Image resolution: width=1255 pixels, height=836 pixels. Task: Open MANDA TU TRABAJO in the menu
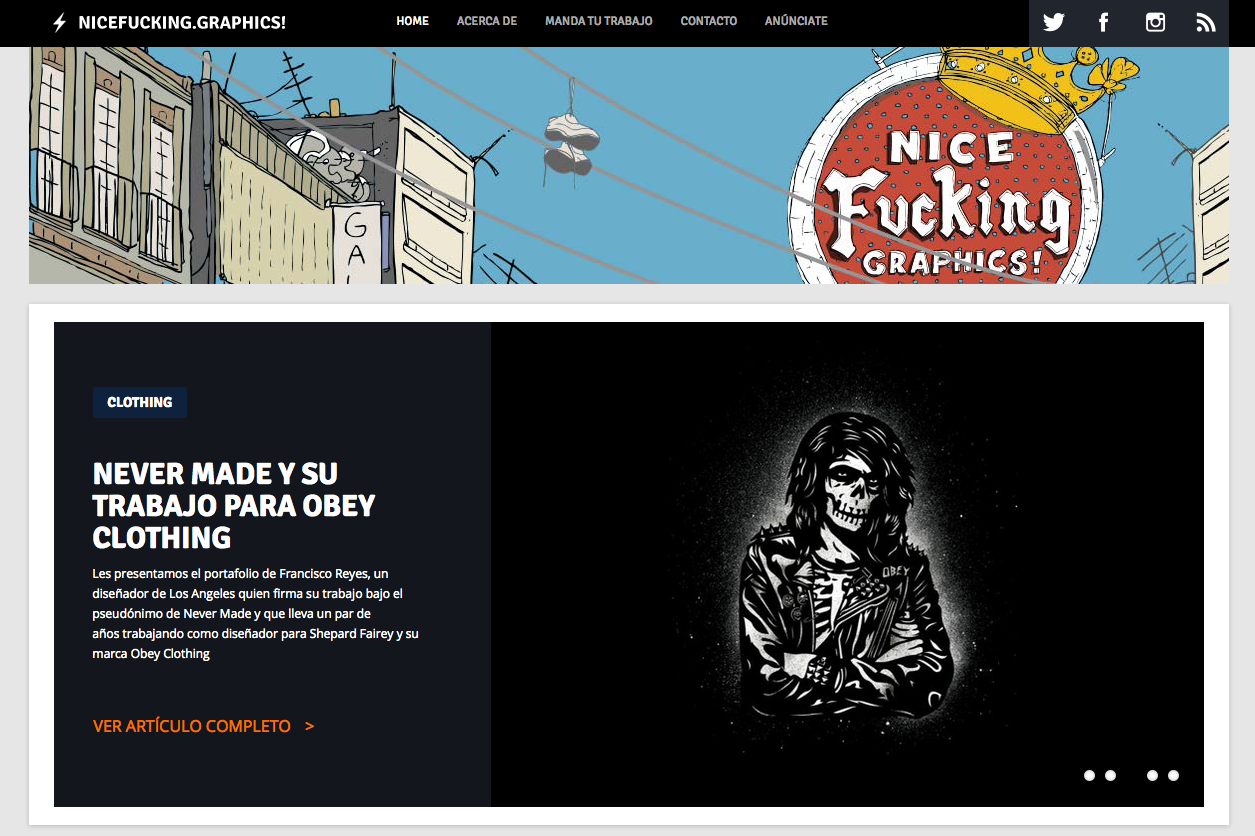coord(599,21)
